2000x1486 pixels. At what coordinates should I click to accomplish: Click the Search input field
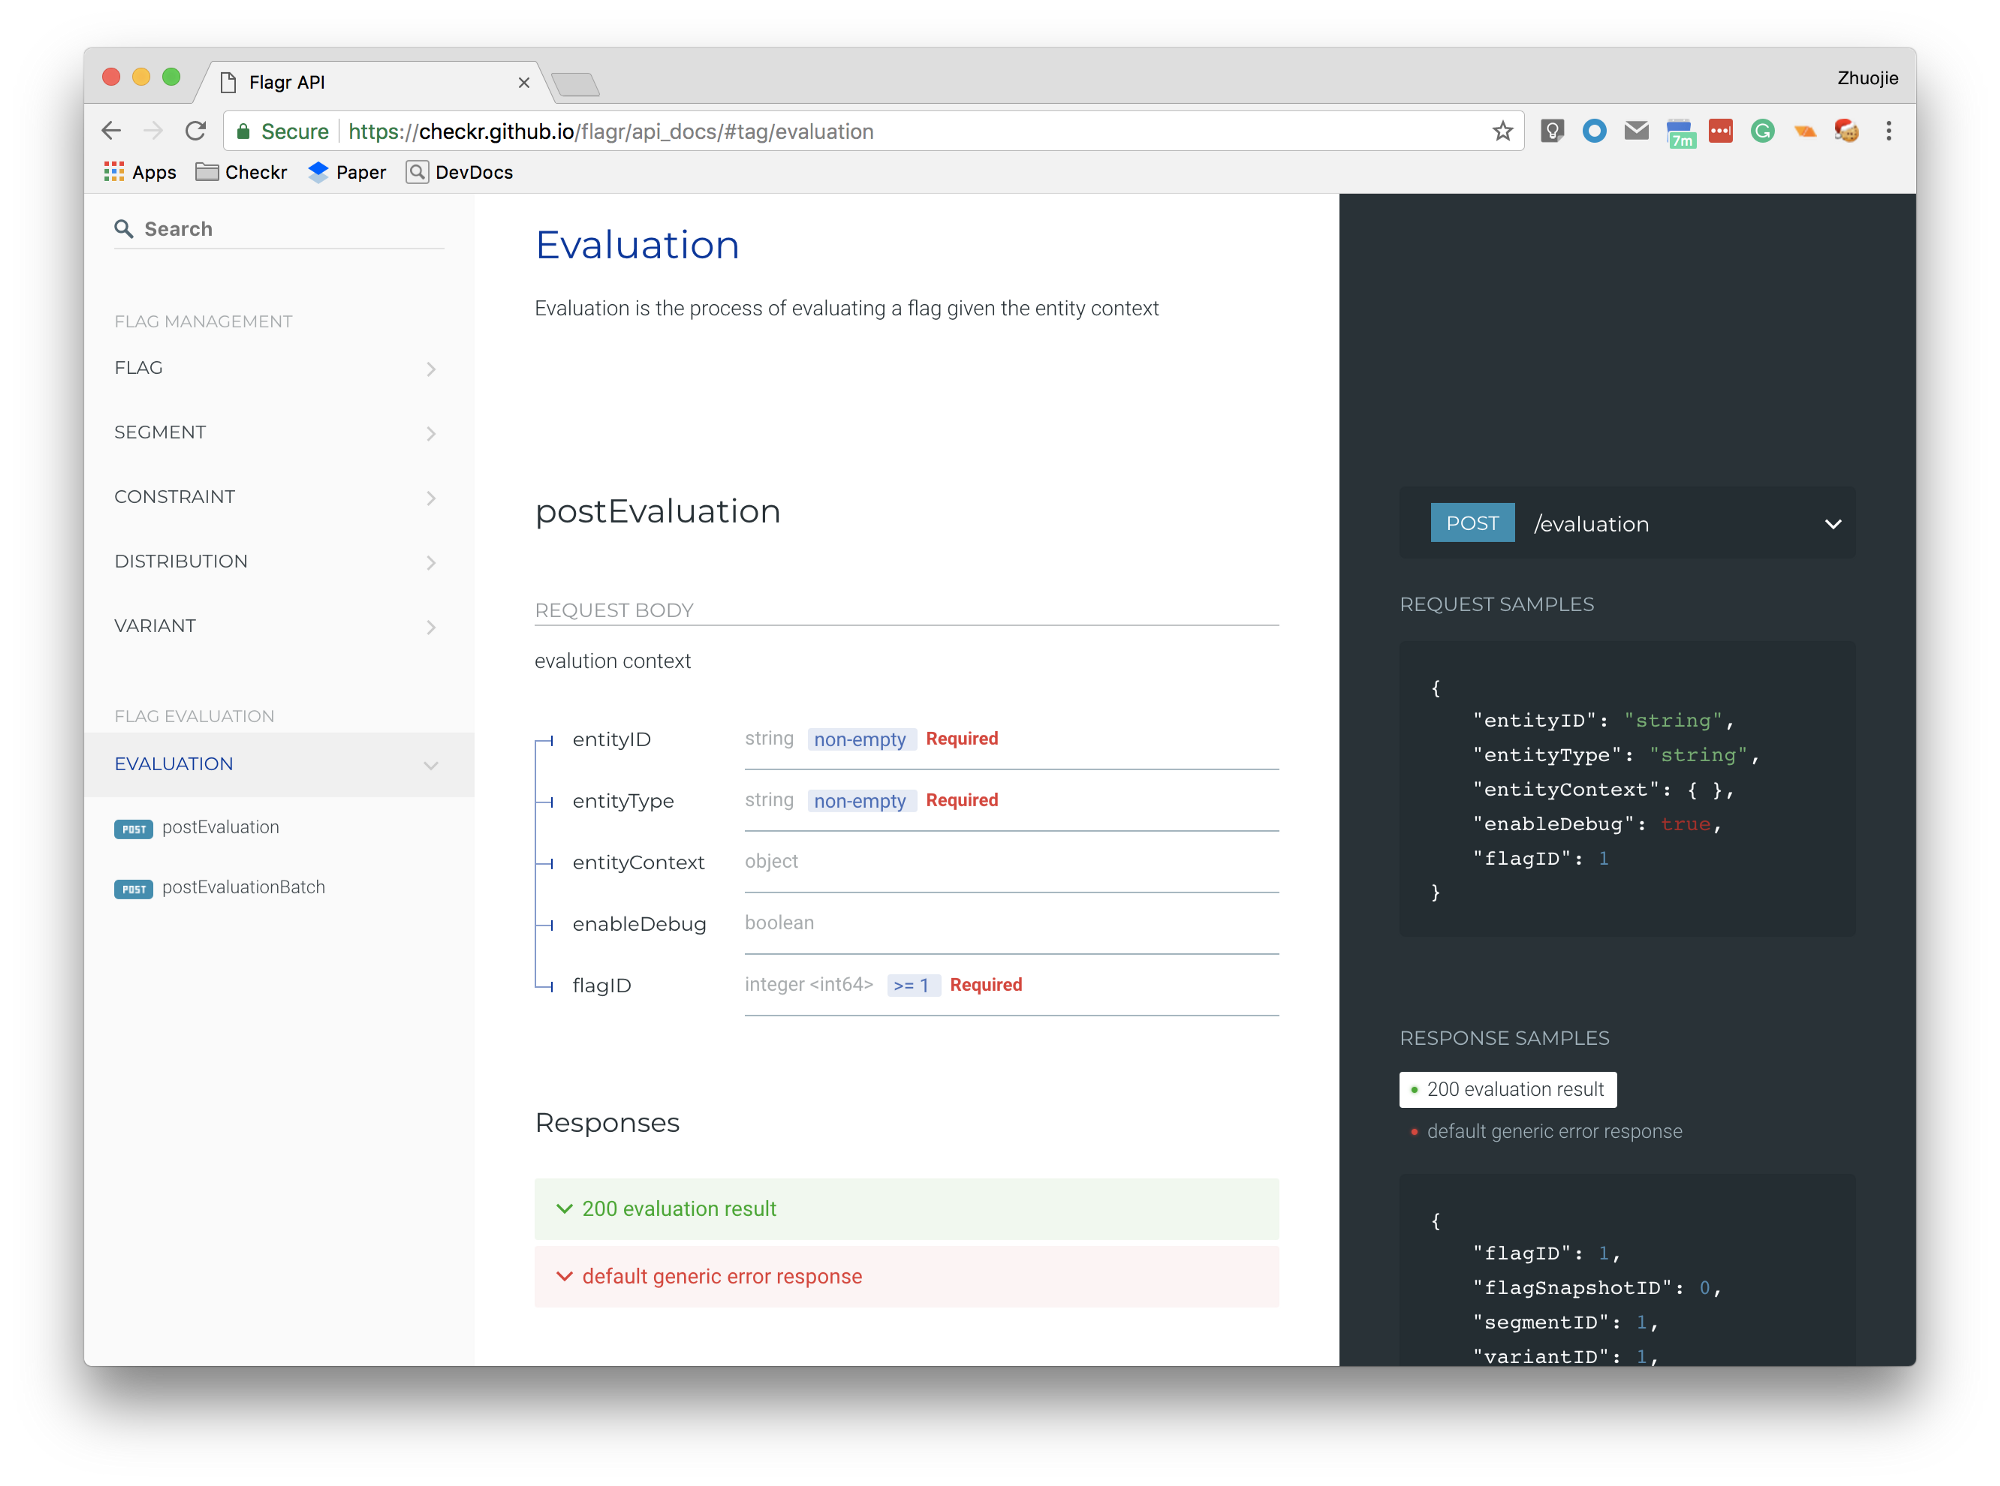(290, 229)
